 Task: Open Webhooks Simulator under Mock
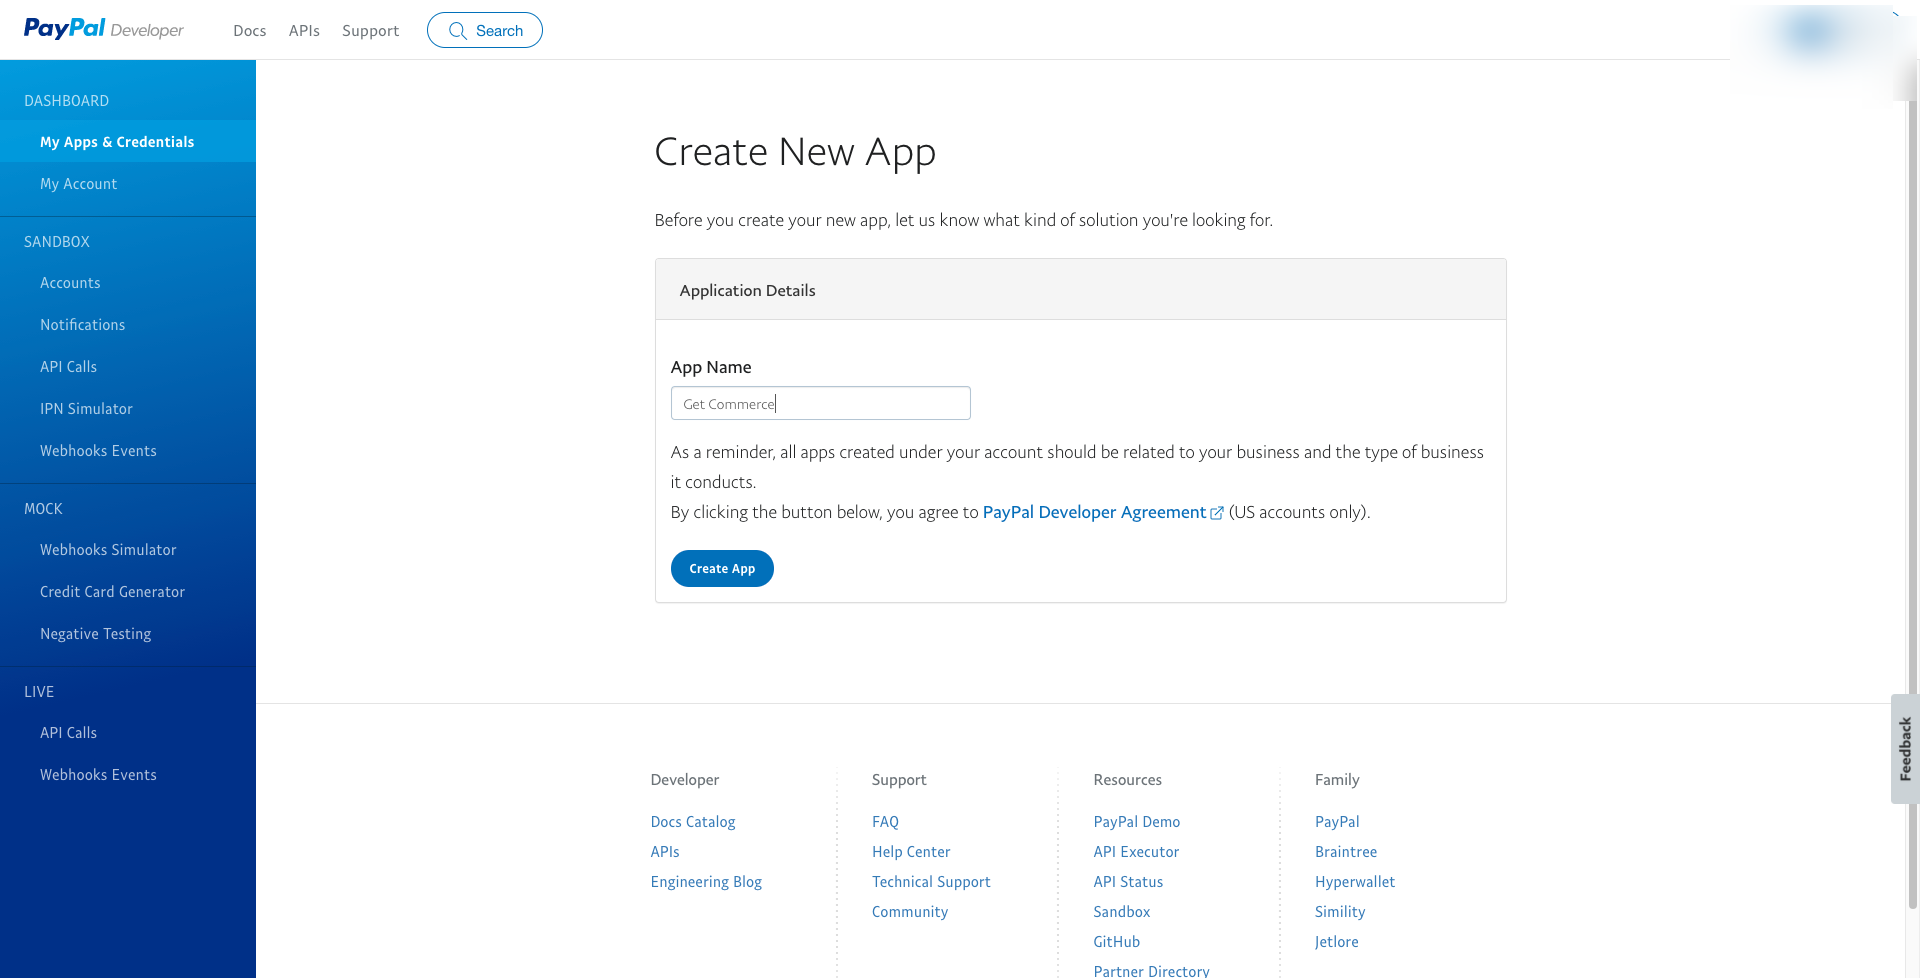point(108,550)
